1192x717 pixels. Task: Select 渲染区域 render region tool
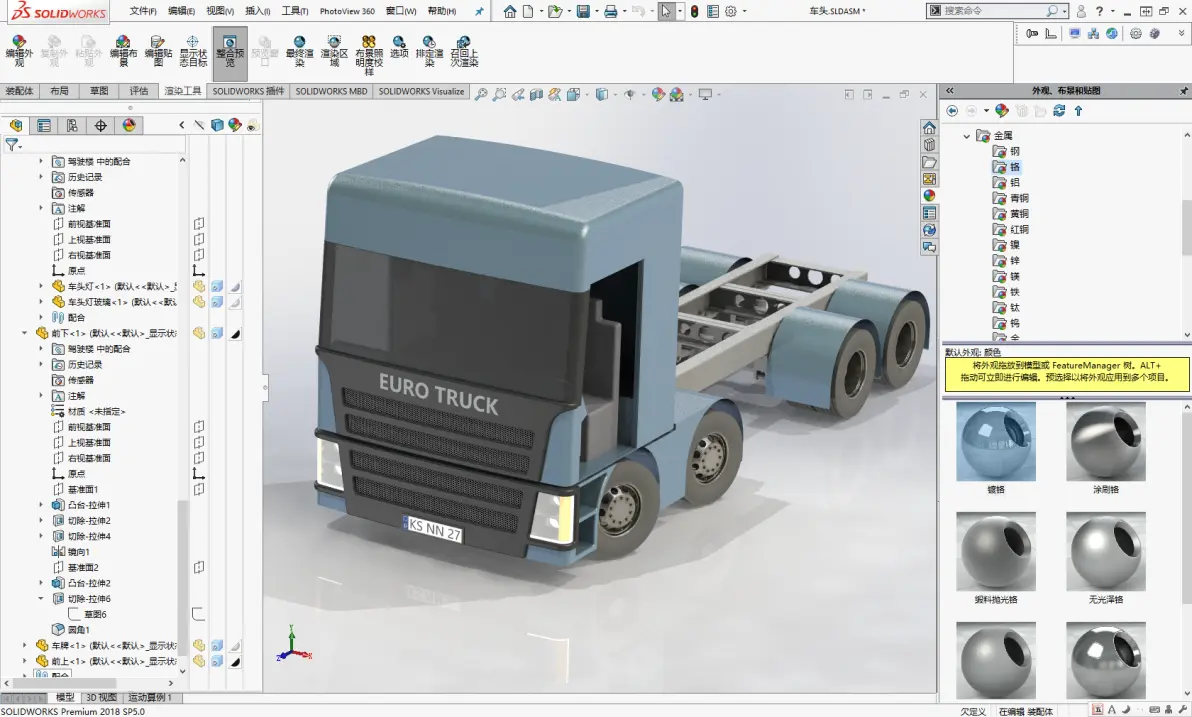tap(334, 51)
